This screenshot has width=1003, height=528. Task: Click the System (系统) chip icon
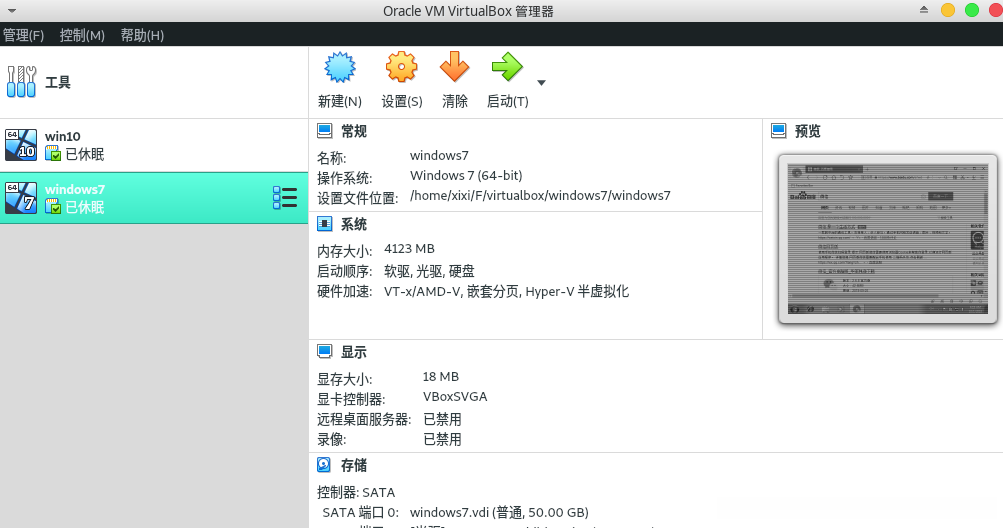(x=325, y=224)
